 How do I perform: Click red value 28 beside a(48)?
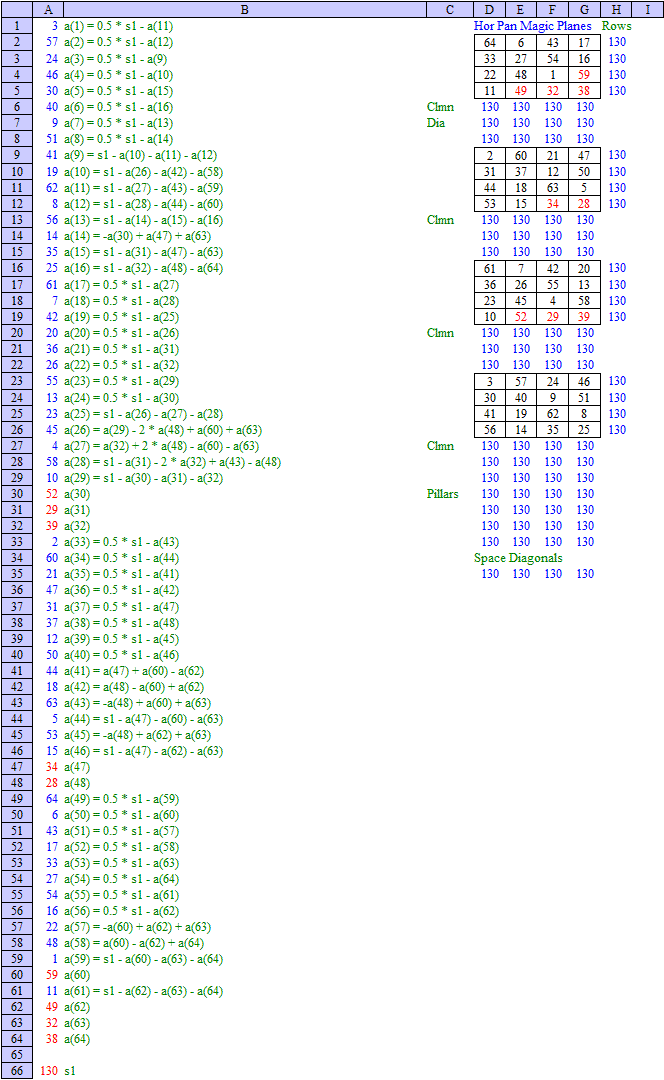point(52,783)
